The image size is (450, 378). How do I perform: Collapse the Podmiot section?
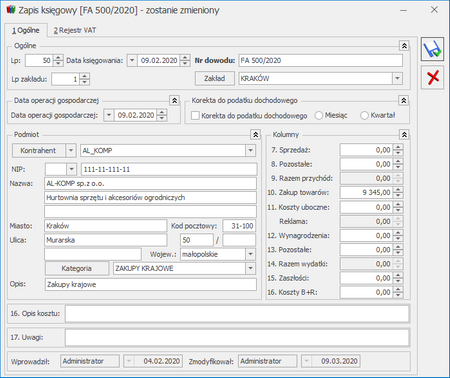coord(255,134)
